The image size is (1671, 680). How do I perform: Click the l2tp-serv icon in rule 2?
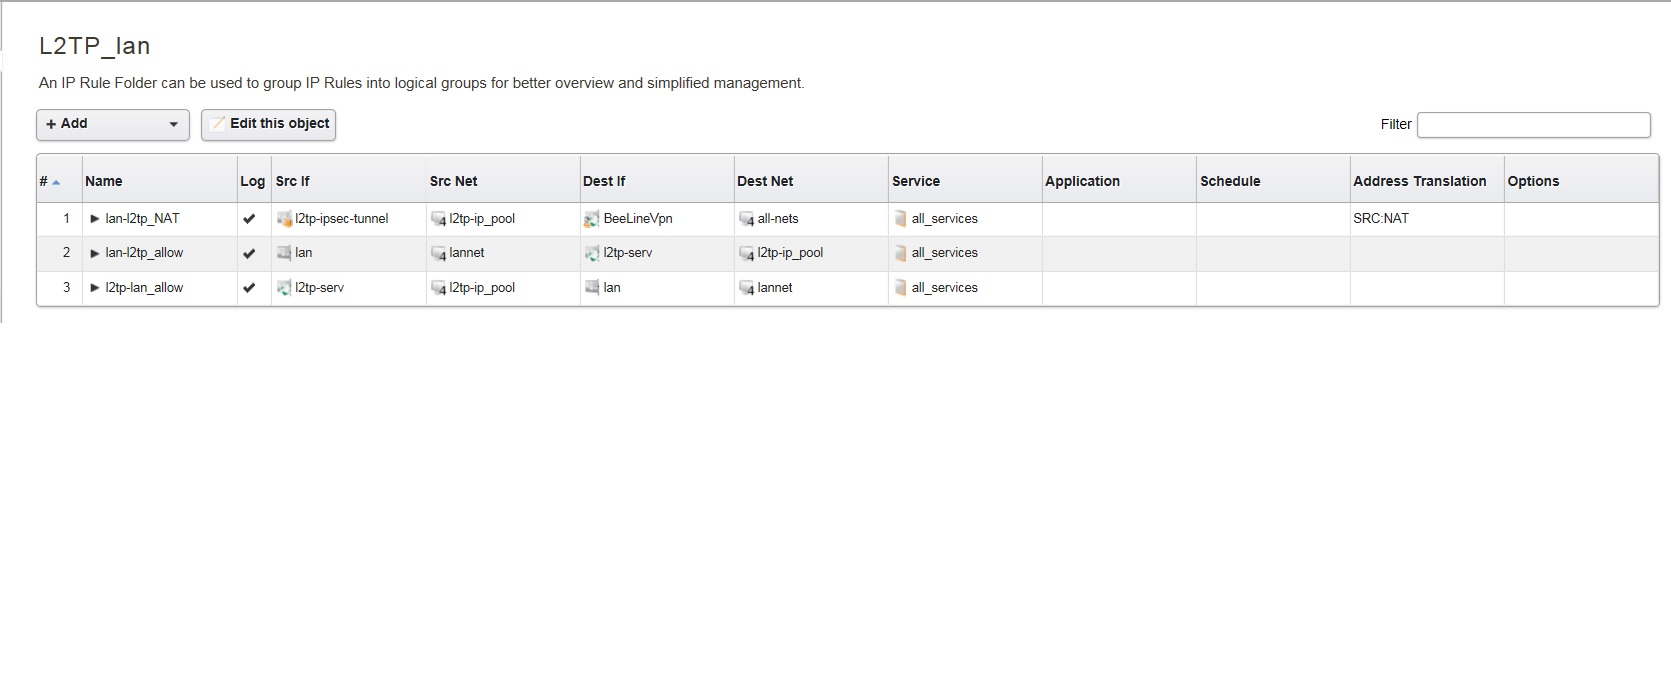592,254
